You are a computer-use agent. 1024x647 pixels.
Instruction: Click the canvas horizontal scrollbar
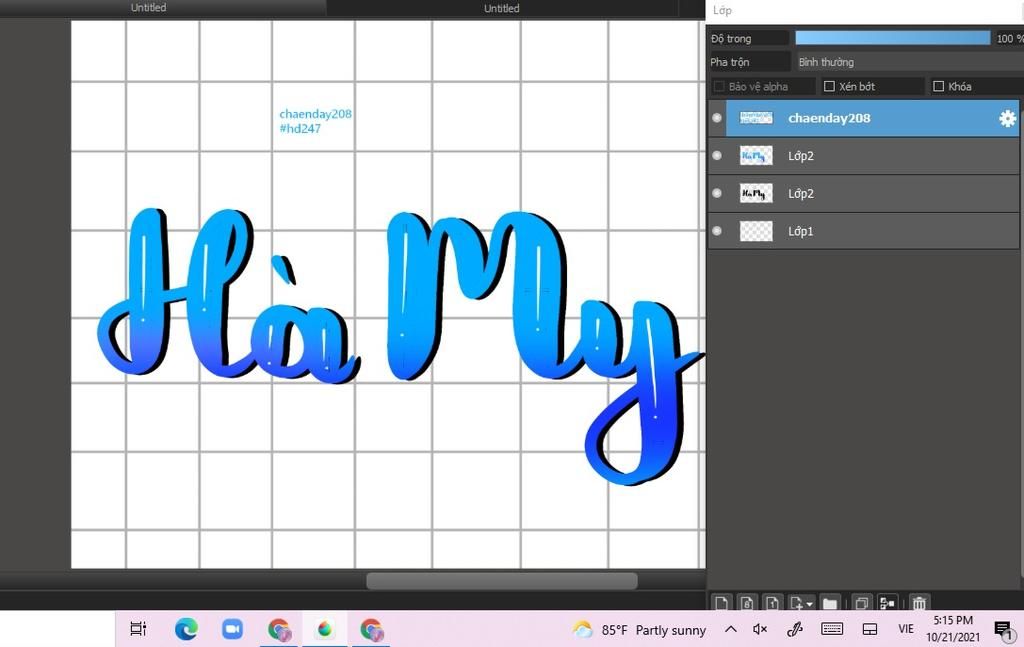(x=502, y=580)
